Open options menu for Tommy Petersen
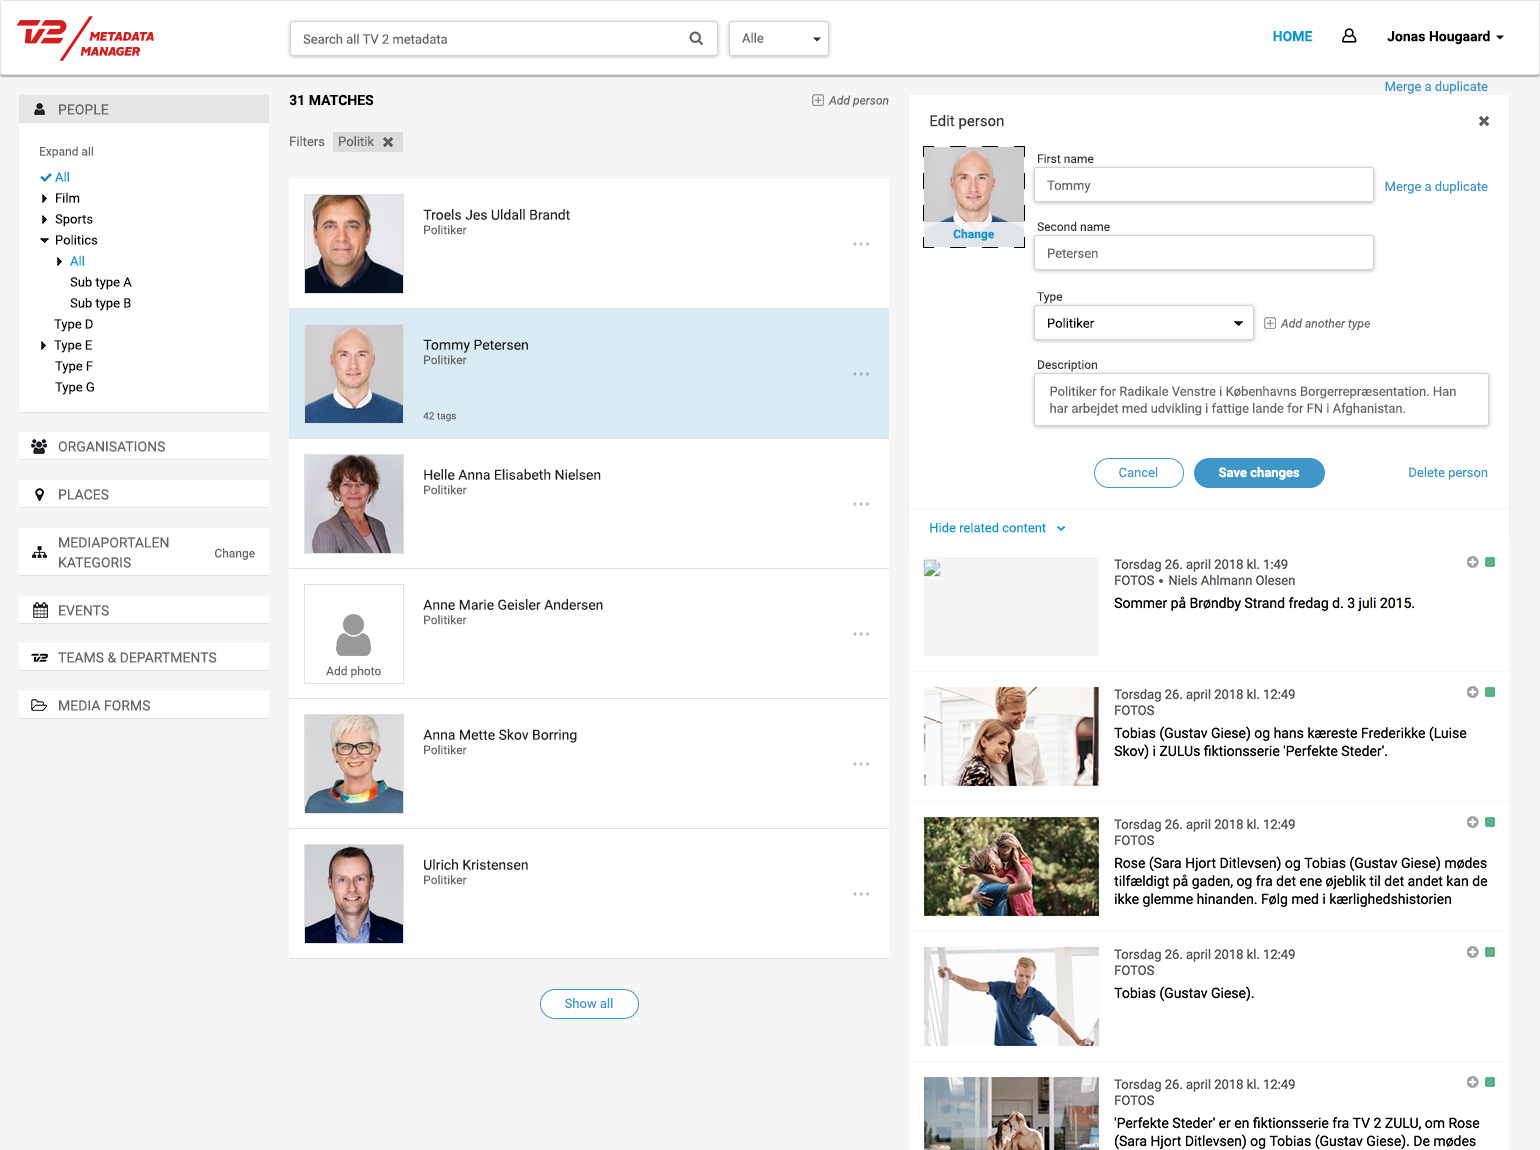Viewport: 1540px width, 1150px height. click(x=861, y=374)
